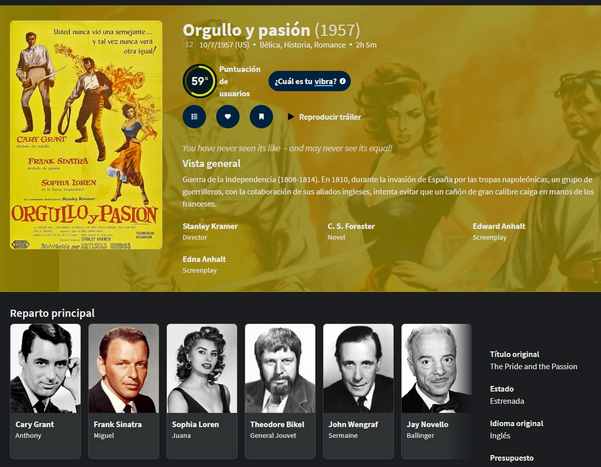
Task: Open novelist C. S. Forester's profile
Action: [351, 226]
